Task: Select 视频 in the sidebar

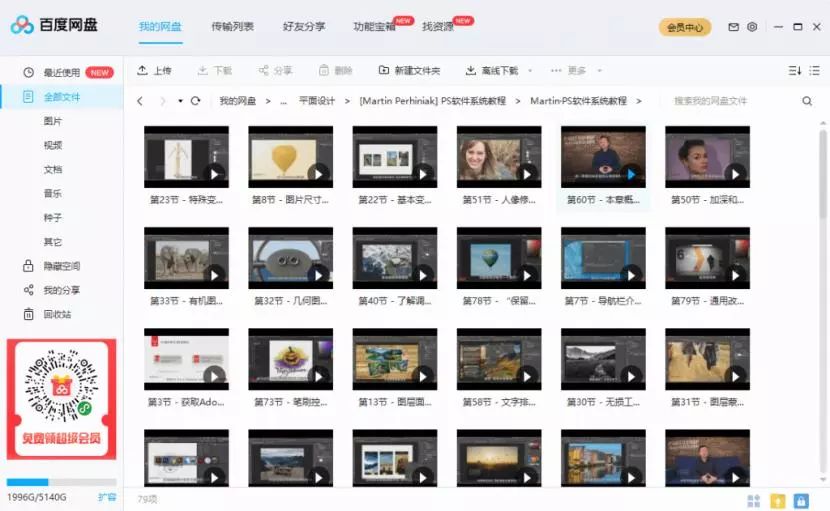Action: click(x=52, y=145)
